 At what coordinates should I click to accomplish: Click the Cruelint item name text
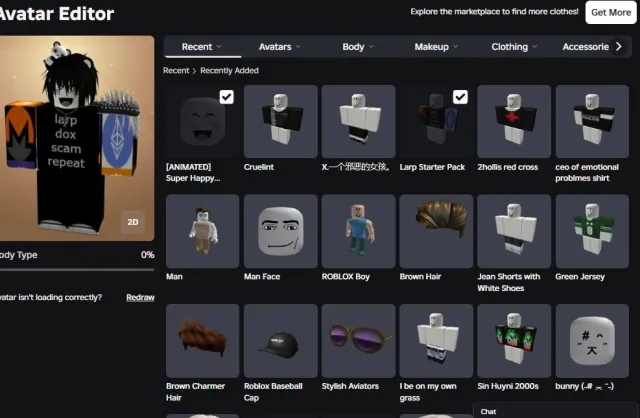click(x=259, y=167)
